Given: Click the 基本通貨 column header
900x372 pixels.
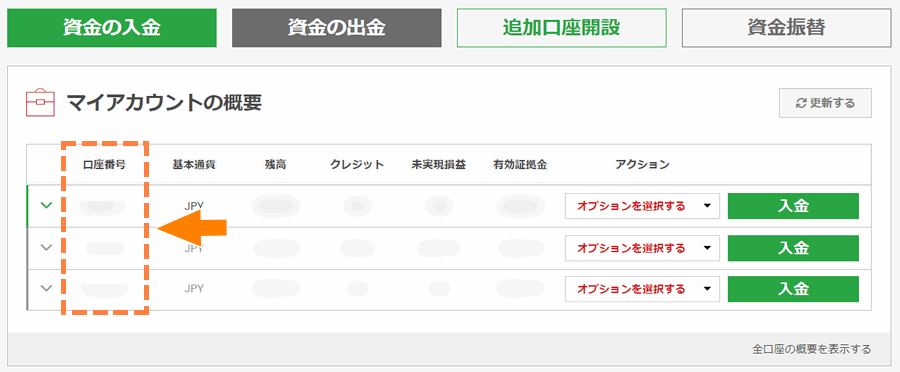Looking at the screenshot, I should (x=194, y=165).
